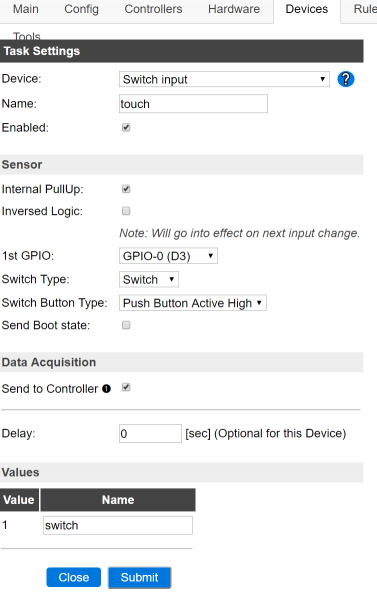This screenshot has height=600, width=377.
Task: Click the blue help question mark icon
Action: (x=346, y=79)
